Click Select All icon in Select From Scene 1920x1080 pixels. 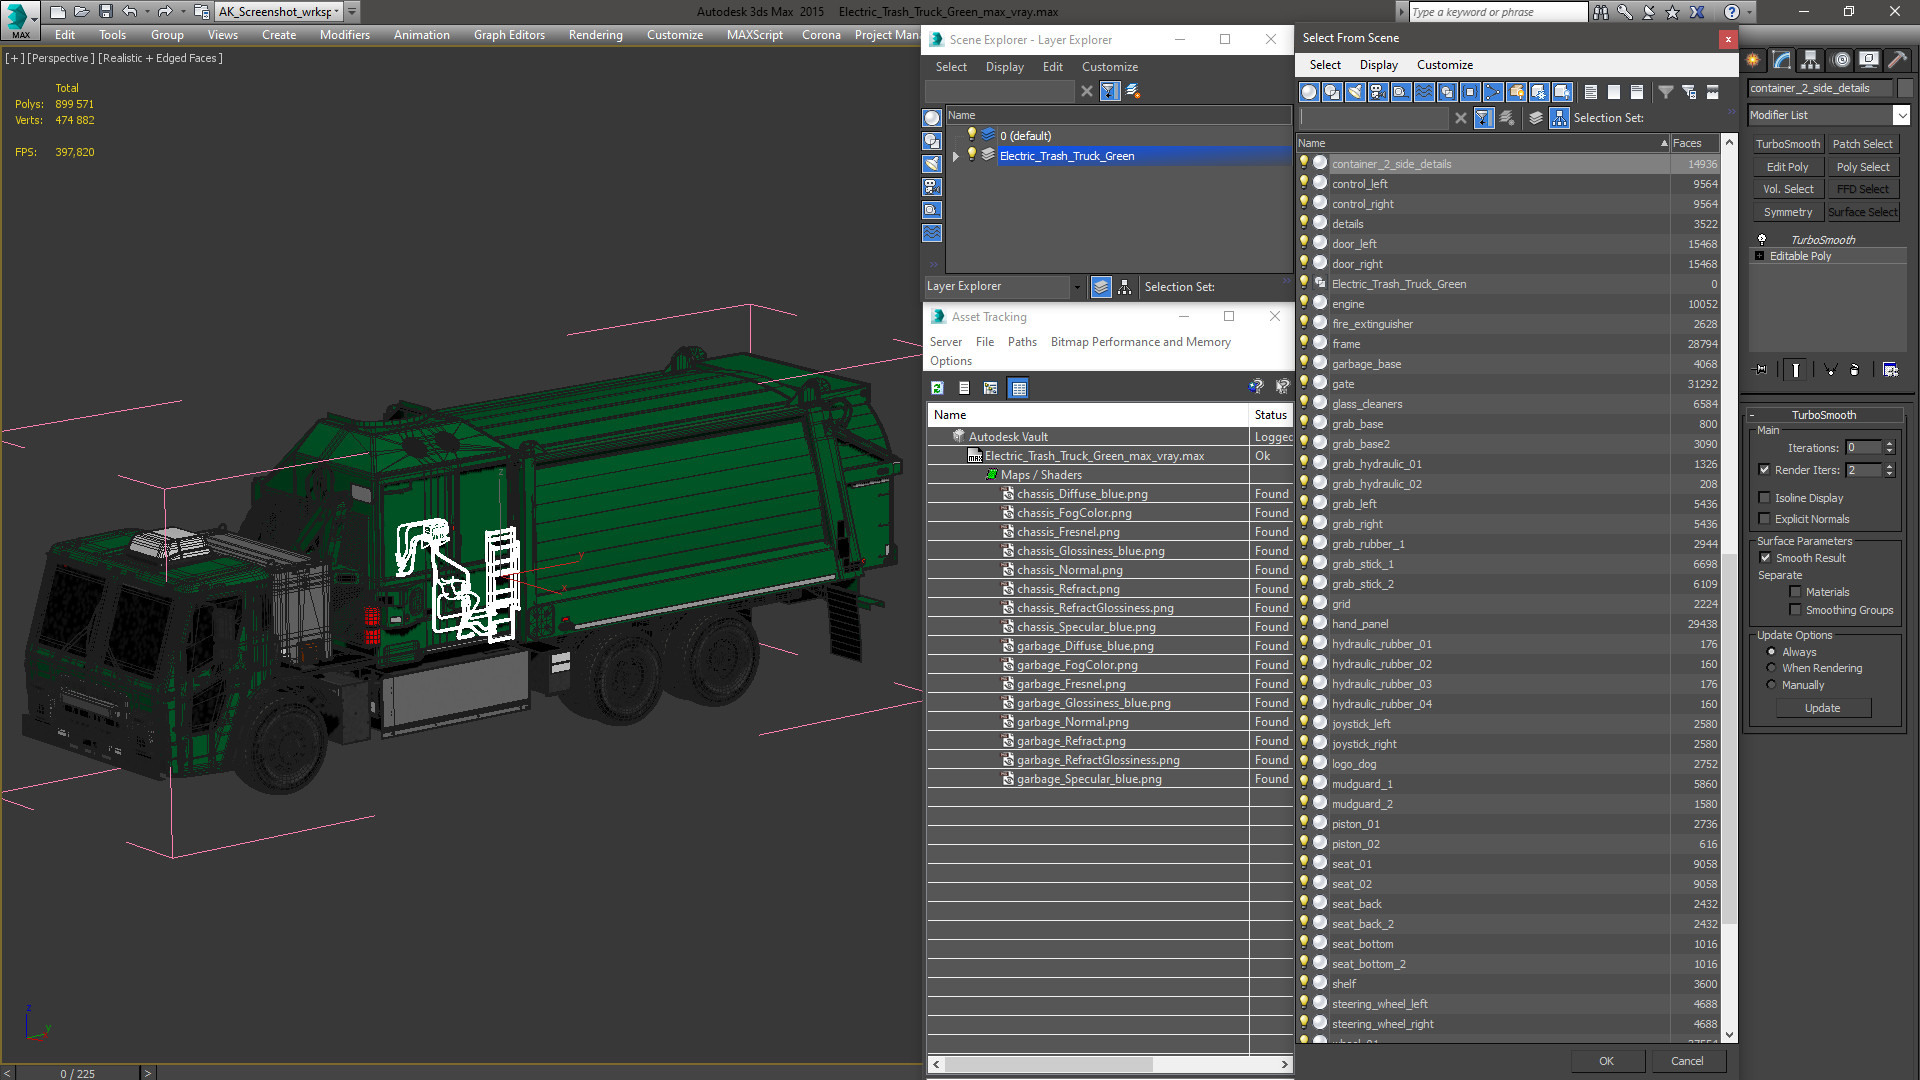(x=1591, y=92)
